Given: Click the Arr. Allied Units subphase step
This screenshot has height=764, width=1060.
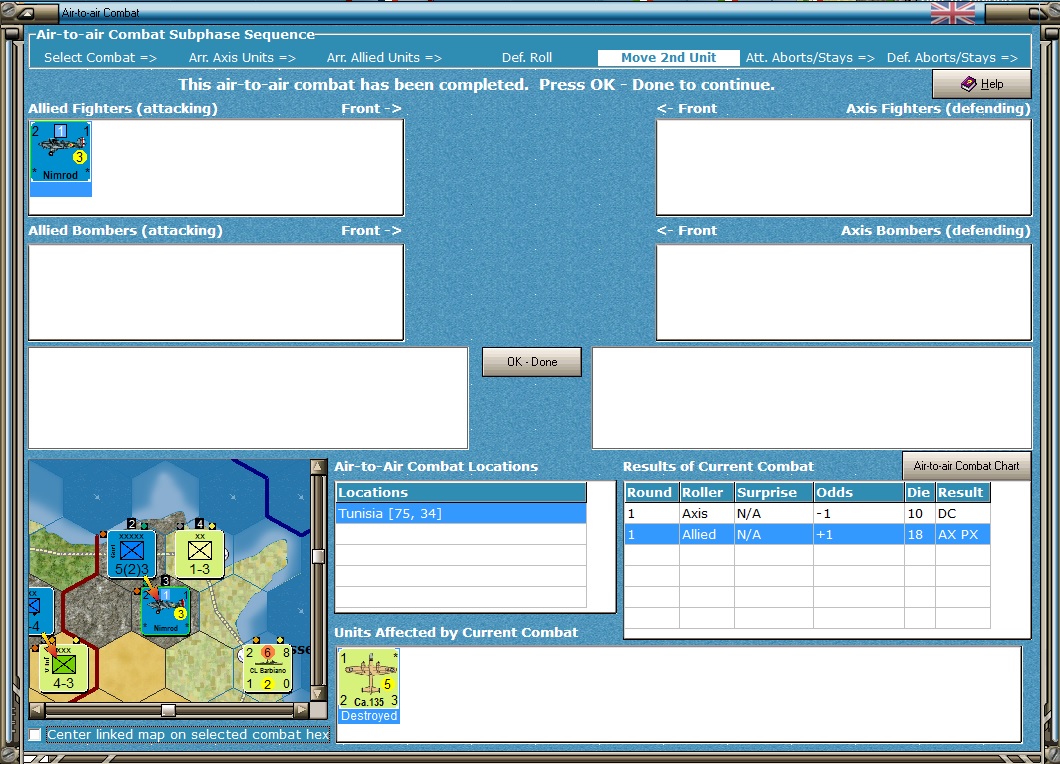Looking at the screenshot, I should (x=384, y=57).
